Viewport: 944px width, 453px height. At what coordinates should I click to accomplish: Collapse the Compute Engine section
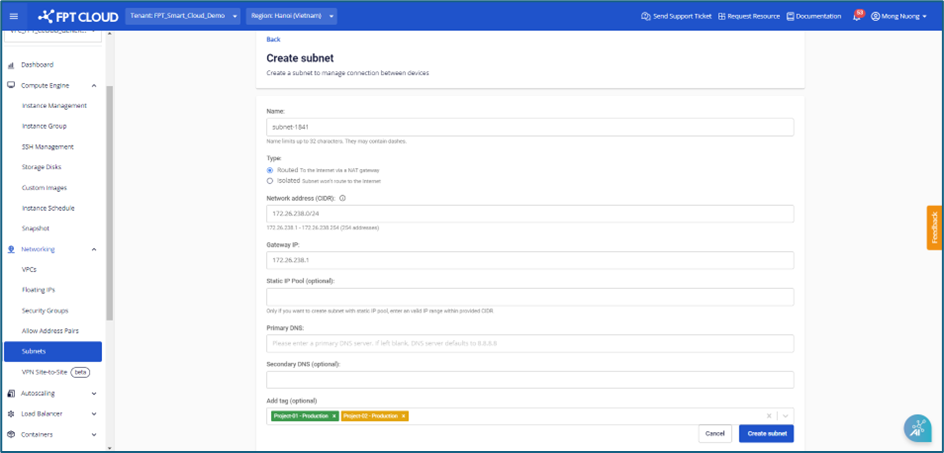(94, 85)
